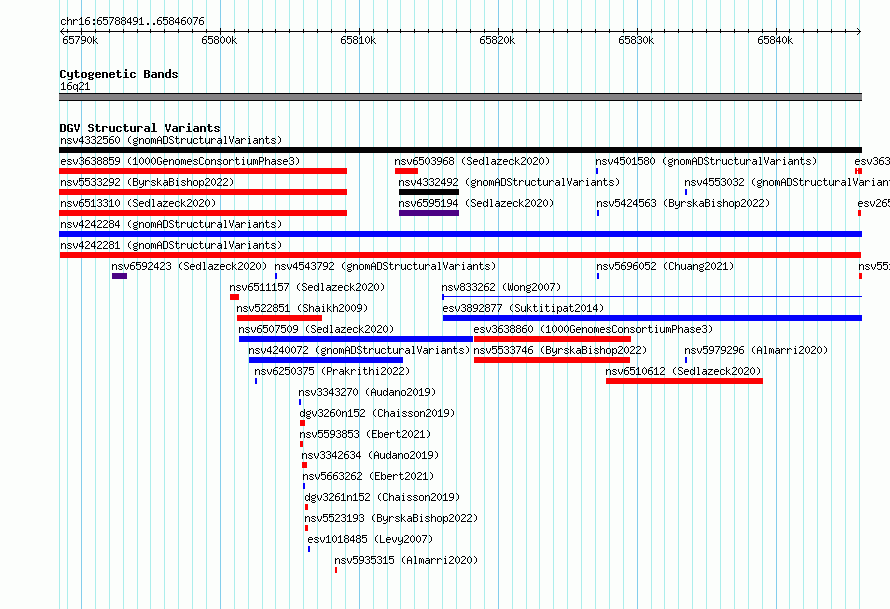890x609 pixels.
Task: Select nsv6507509 Sedlazeck2020 label
Action: 316,329
